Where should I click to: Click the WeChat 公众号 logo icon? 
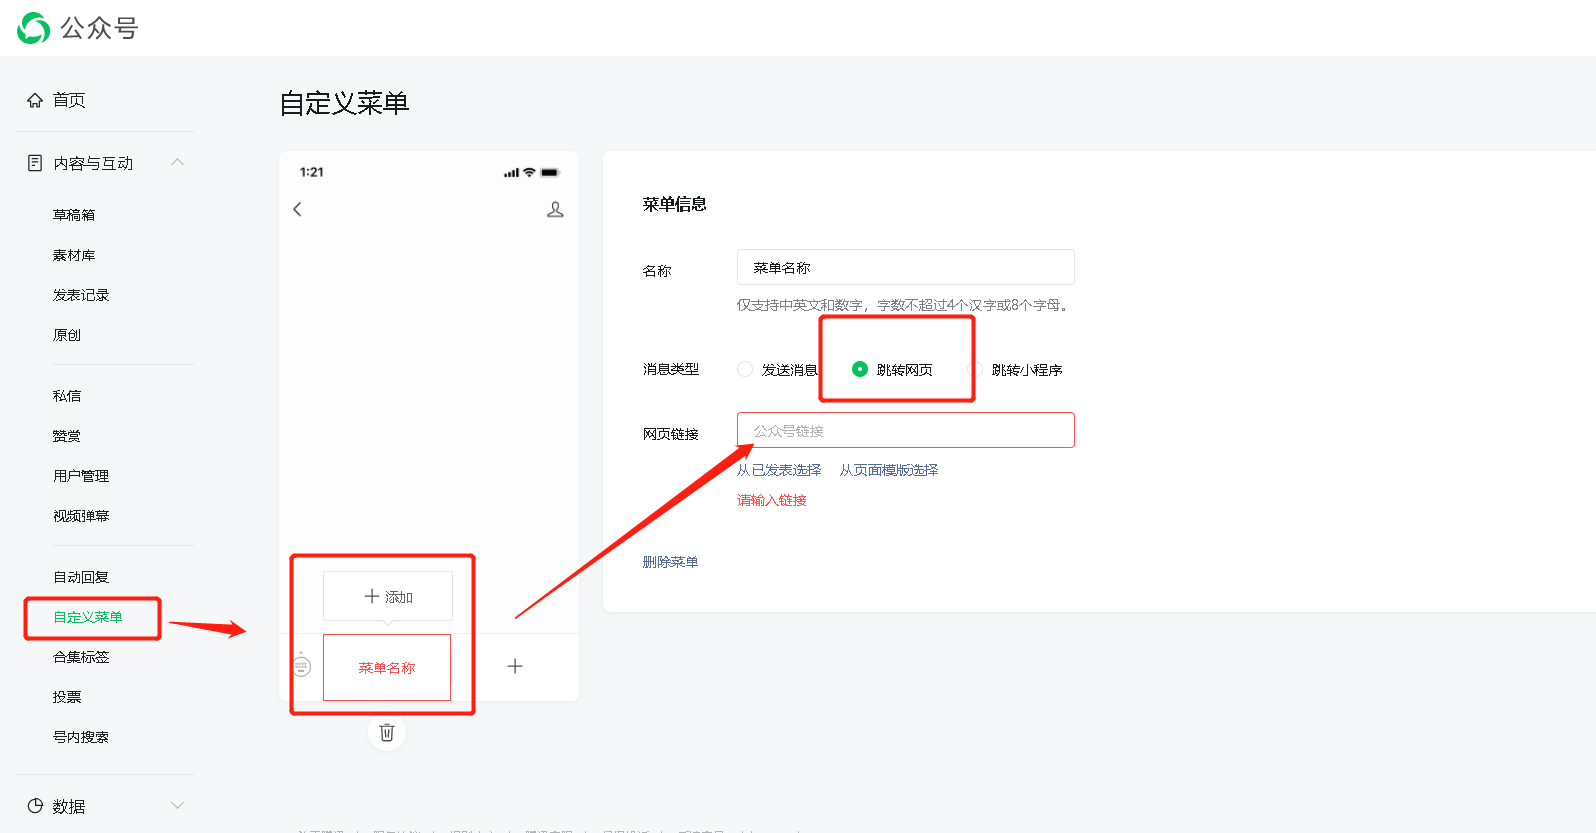click(x=34, y=28)
